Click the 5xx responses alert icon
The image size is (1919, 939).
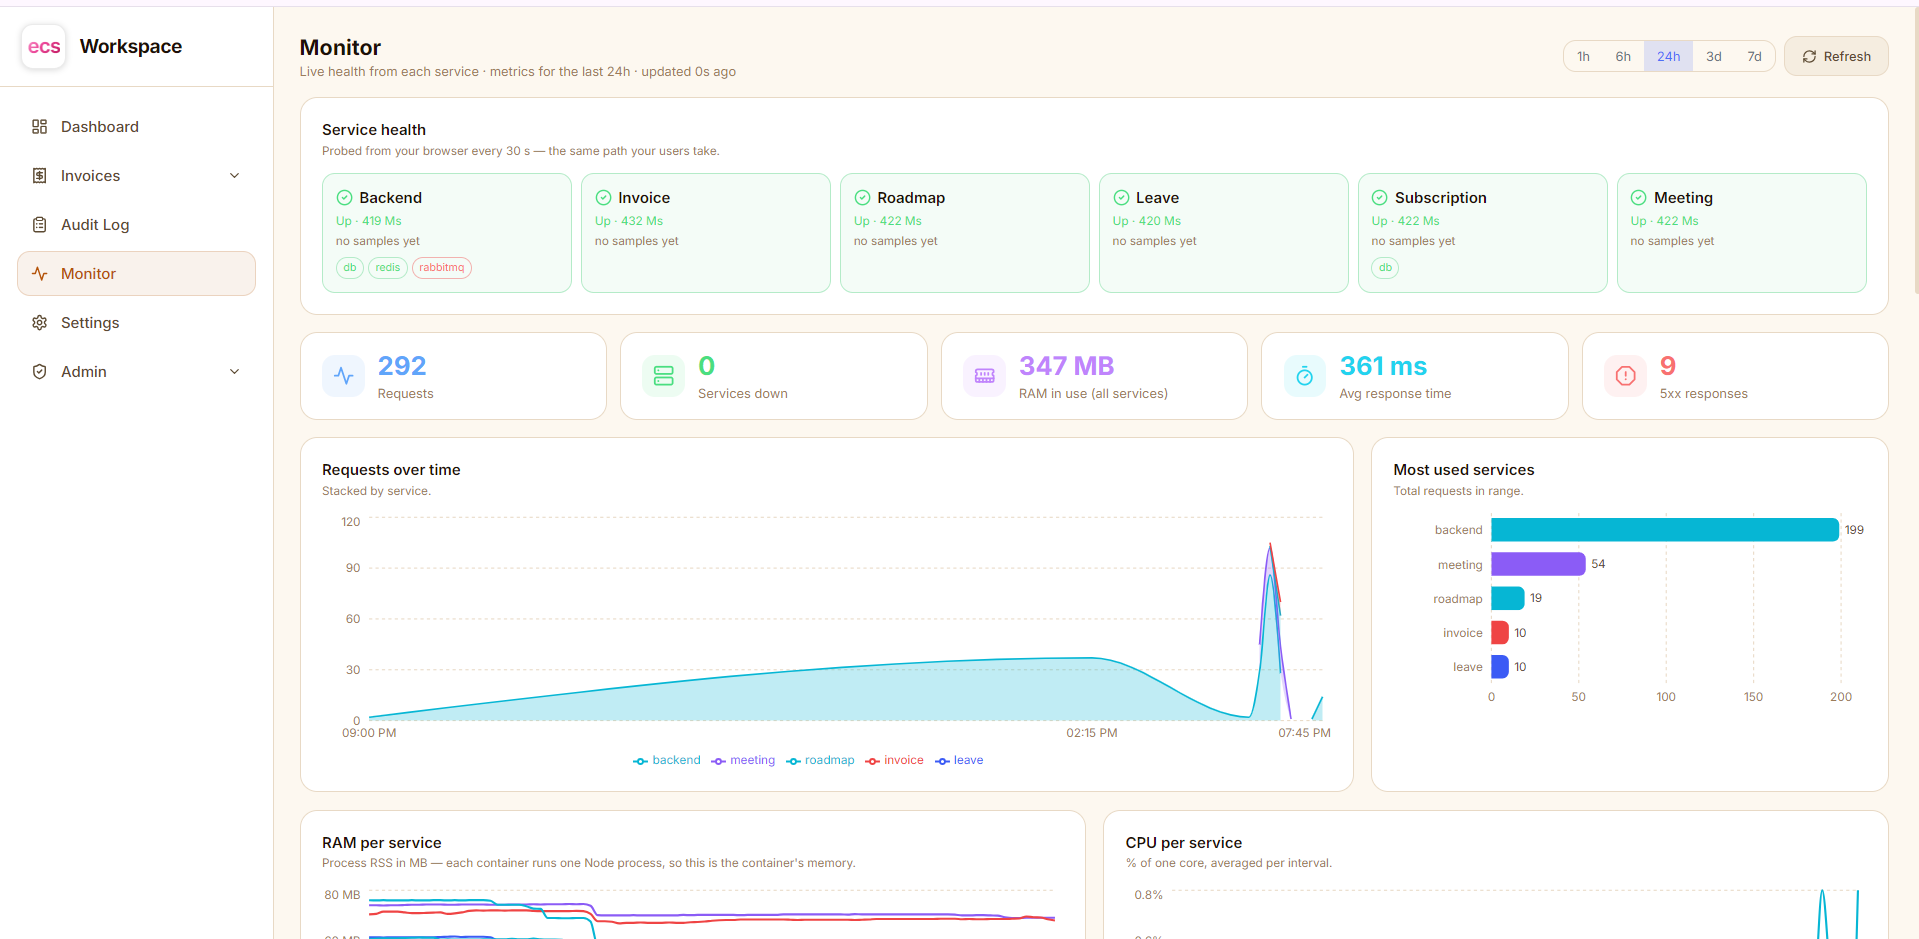[1626, 376]
